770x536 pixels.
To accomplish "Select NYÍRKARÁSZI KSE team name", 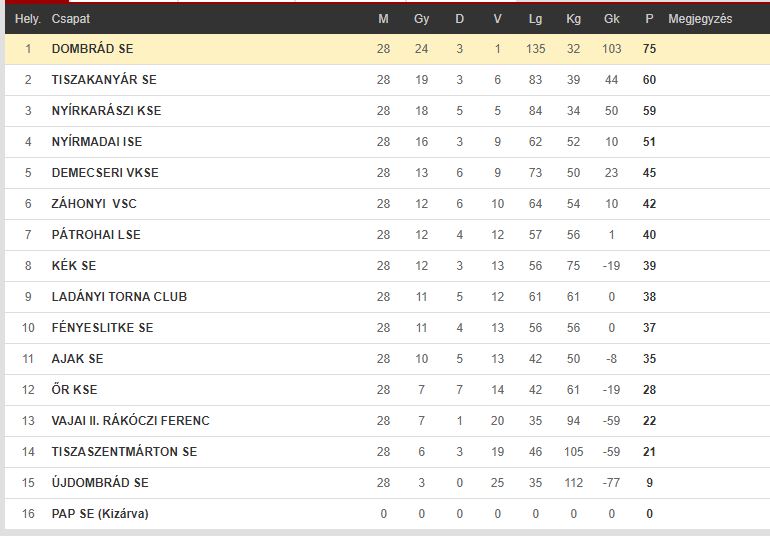I will pyautogui.click(x=107, y=111).
